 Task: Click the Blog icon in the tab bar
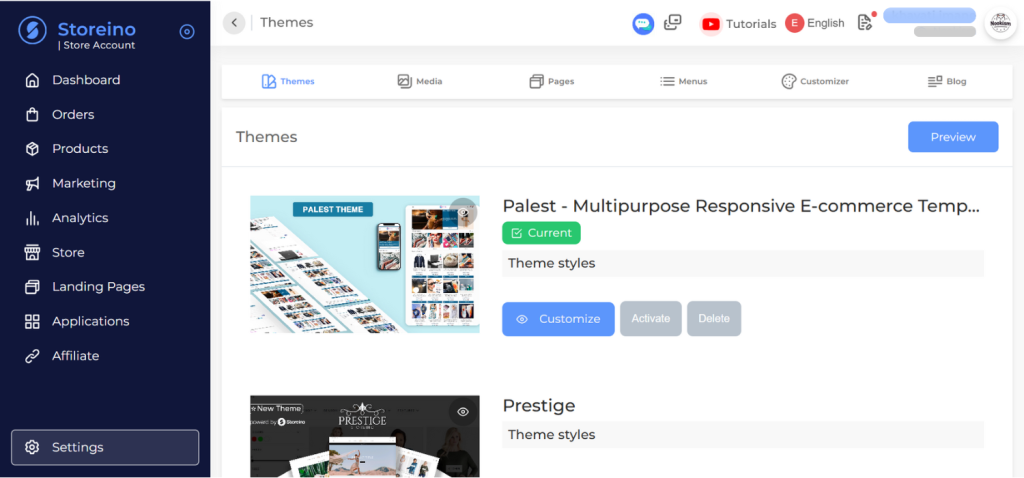(x=935, y=82)
